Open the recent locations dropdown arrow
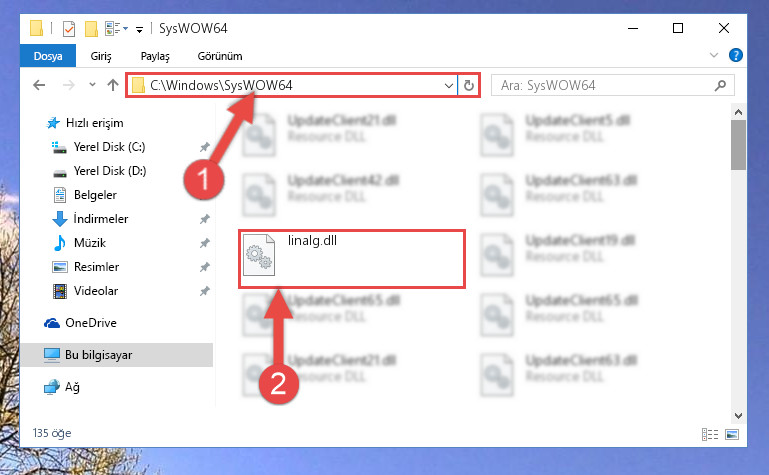The height and width of the screenshot is (475, 769). pos(92,85)
